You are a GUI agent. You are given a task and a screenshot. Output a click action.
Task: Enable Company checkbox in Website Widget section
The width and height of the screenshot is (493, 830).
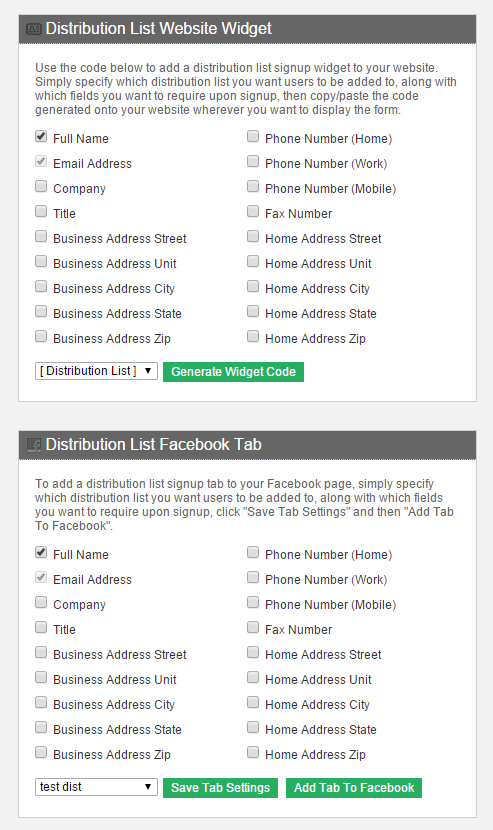[41, 186]
